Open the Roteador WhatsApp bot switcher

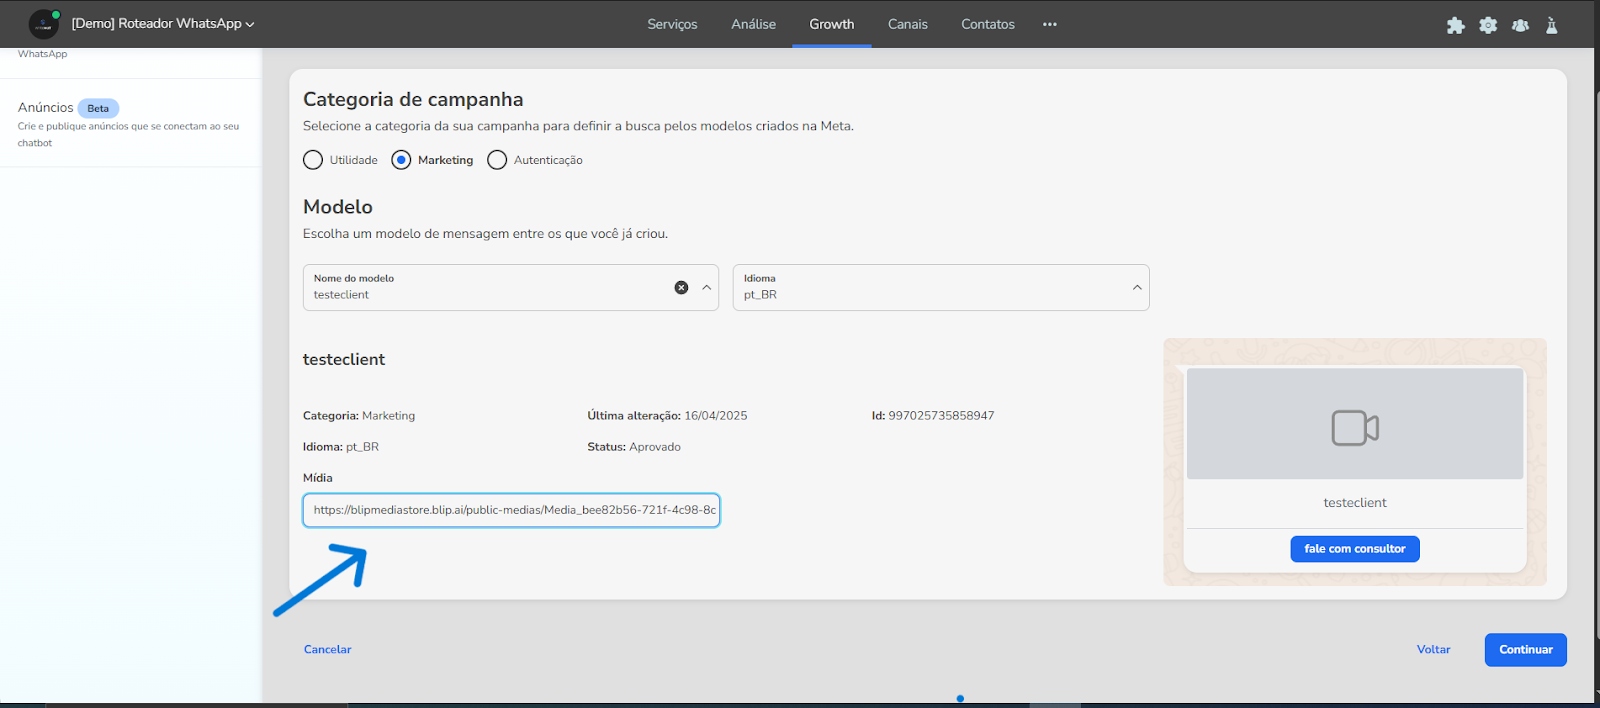163,24
